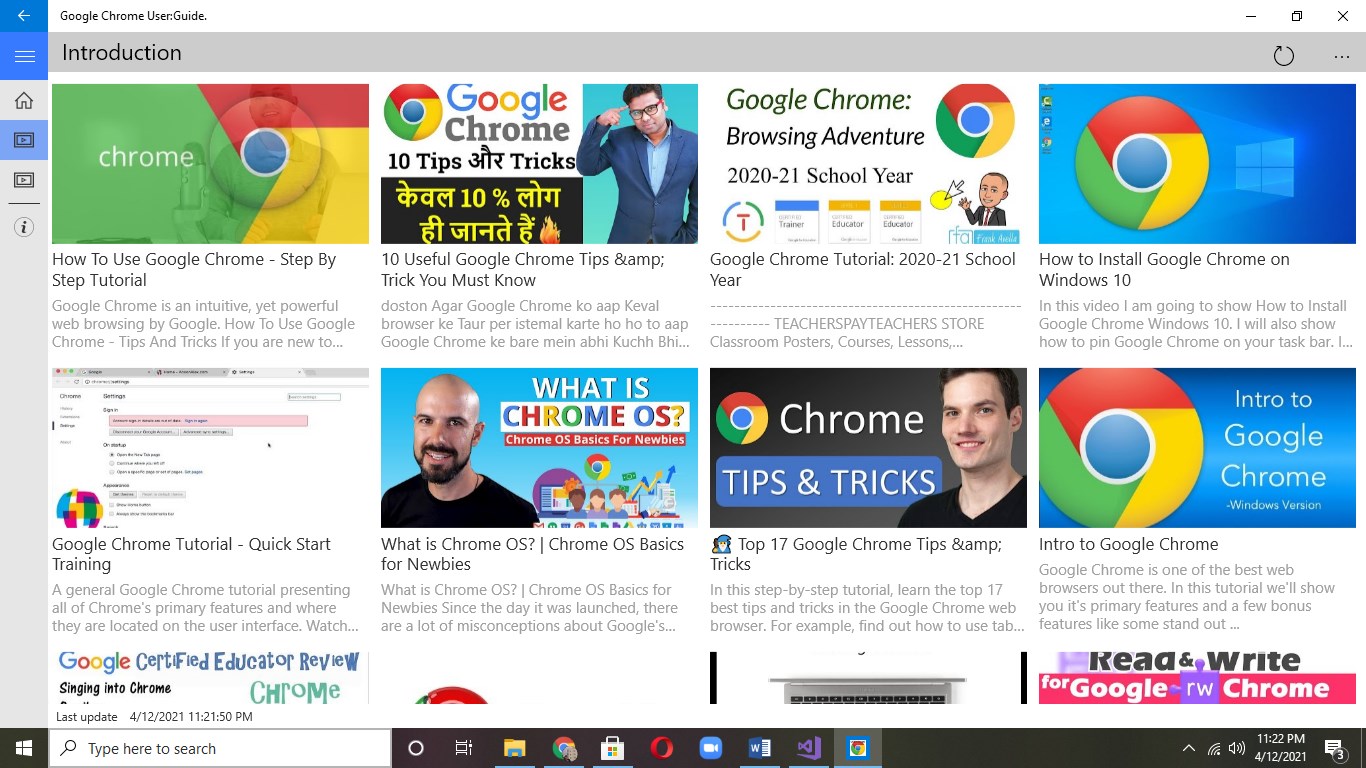Image resolution: width=1366 pixels, height=768 pixels.
Task: Open Visual Studio from taskbar
Action: (x=808, y=748)
